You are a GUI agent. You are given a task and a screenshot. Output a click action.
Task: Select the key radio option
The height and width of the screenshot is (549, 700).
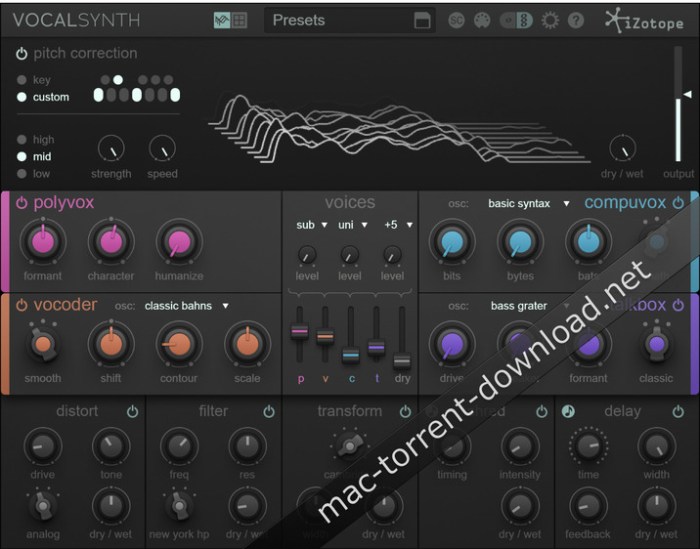[x=22, y=80]
